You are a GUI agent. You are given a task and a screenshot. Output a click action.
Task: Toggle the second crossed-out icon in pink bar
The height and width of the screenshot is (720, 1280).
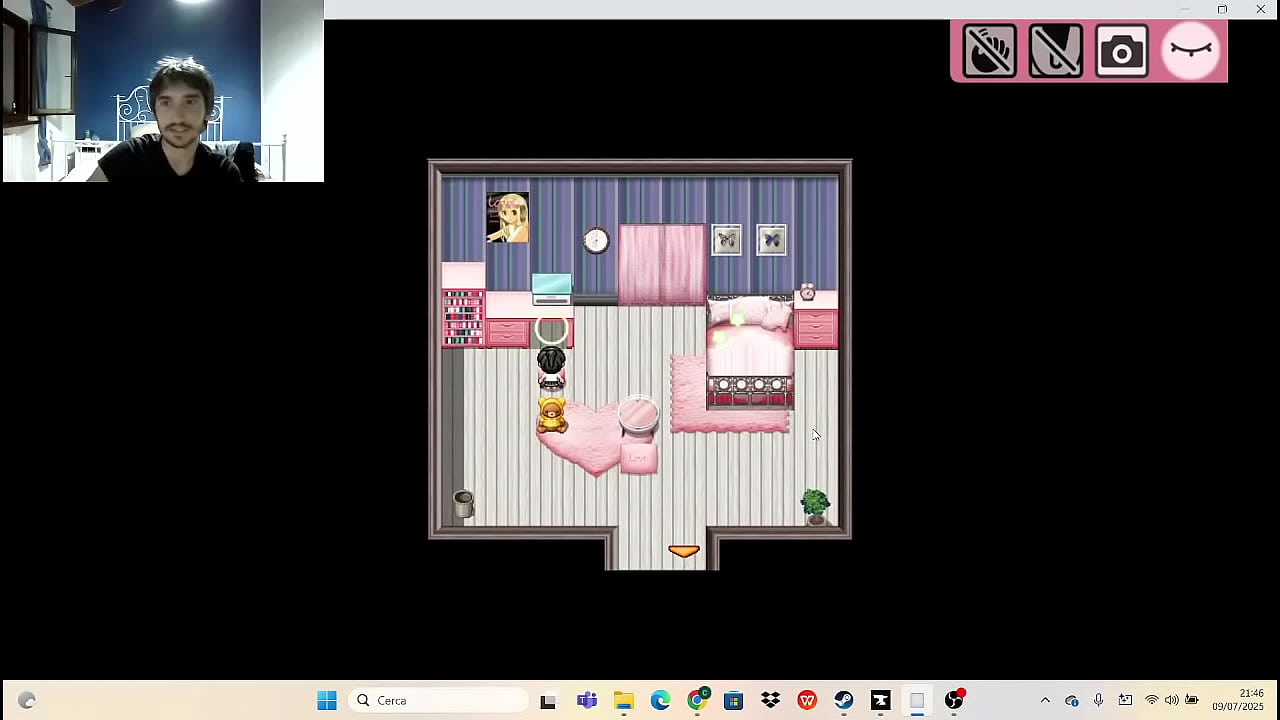coord(1055,51)
